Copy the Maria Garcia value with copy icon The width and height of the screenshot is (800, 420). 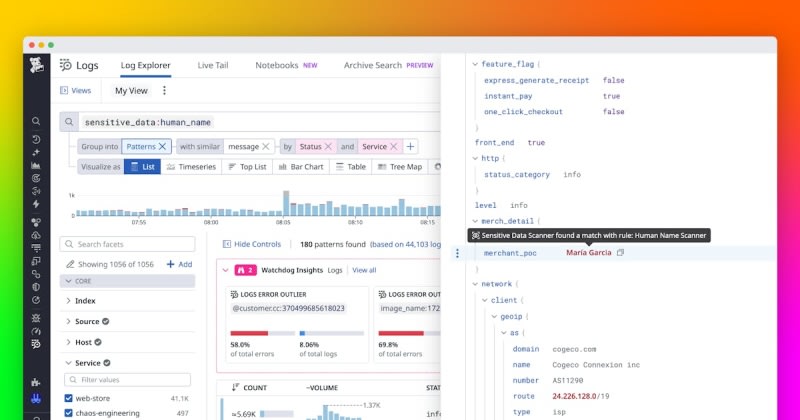[x=621, y=253]
